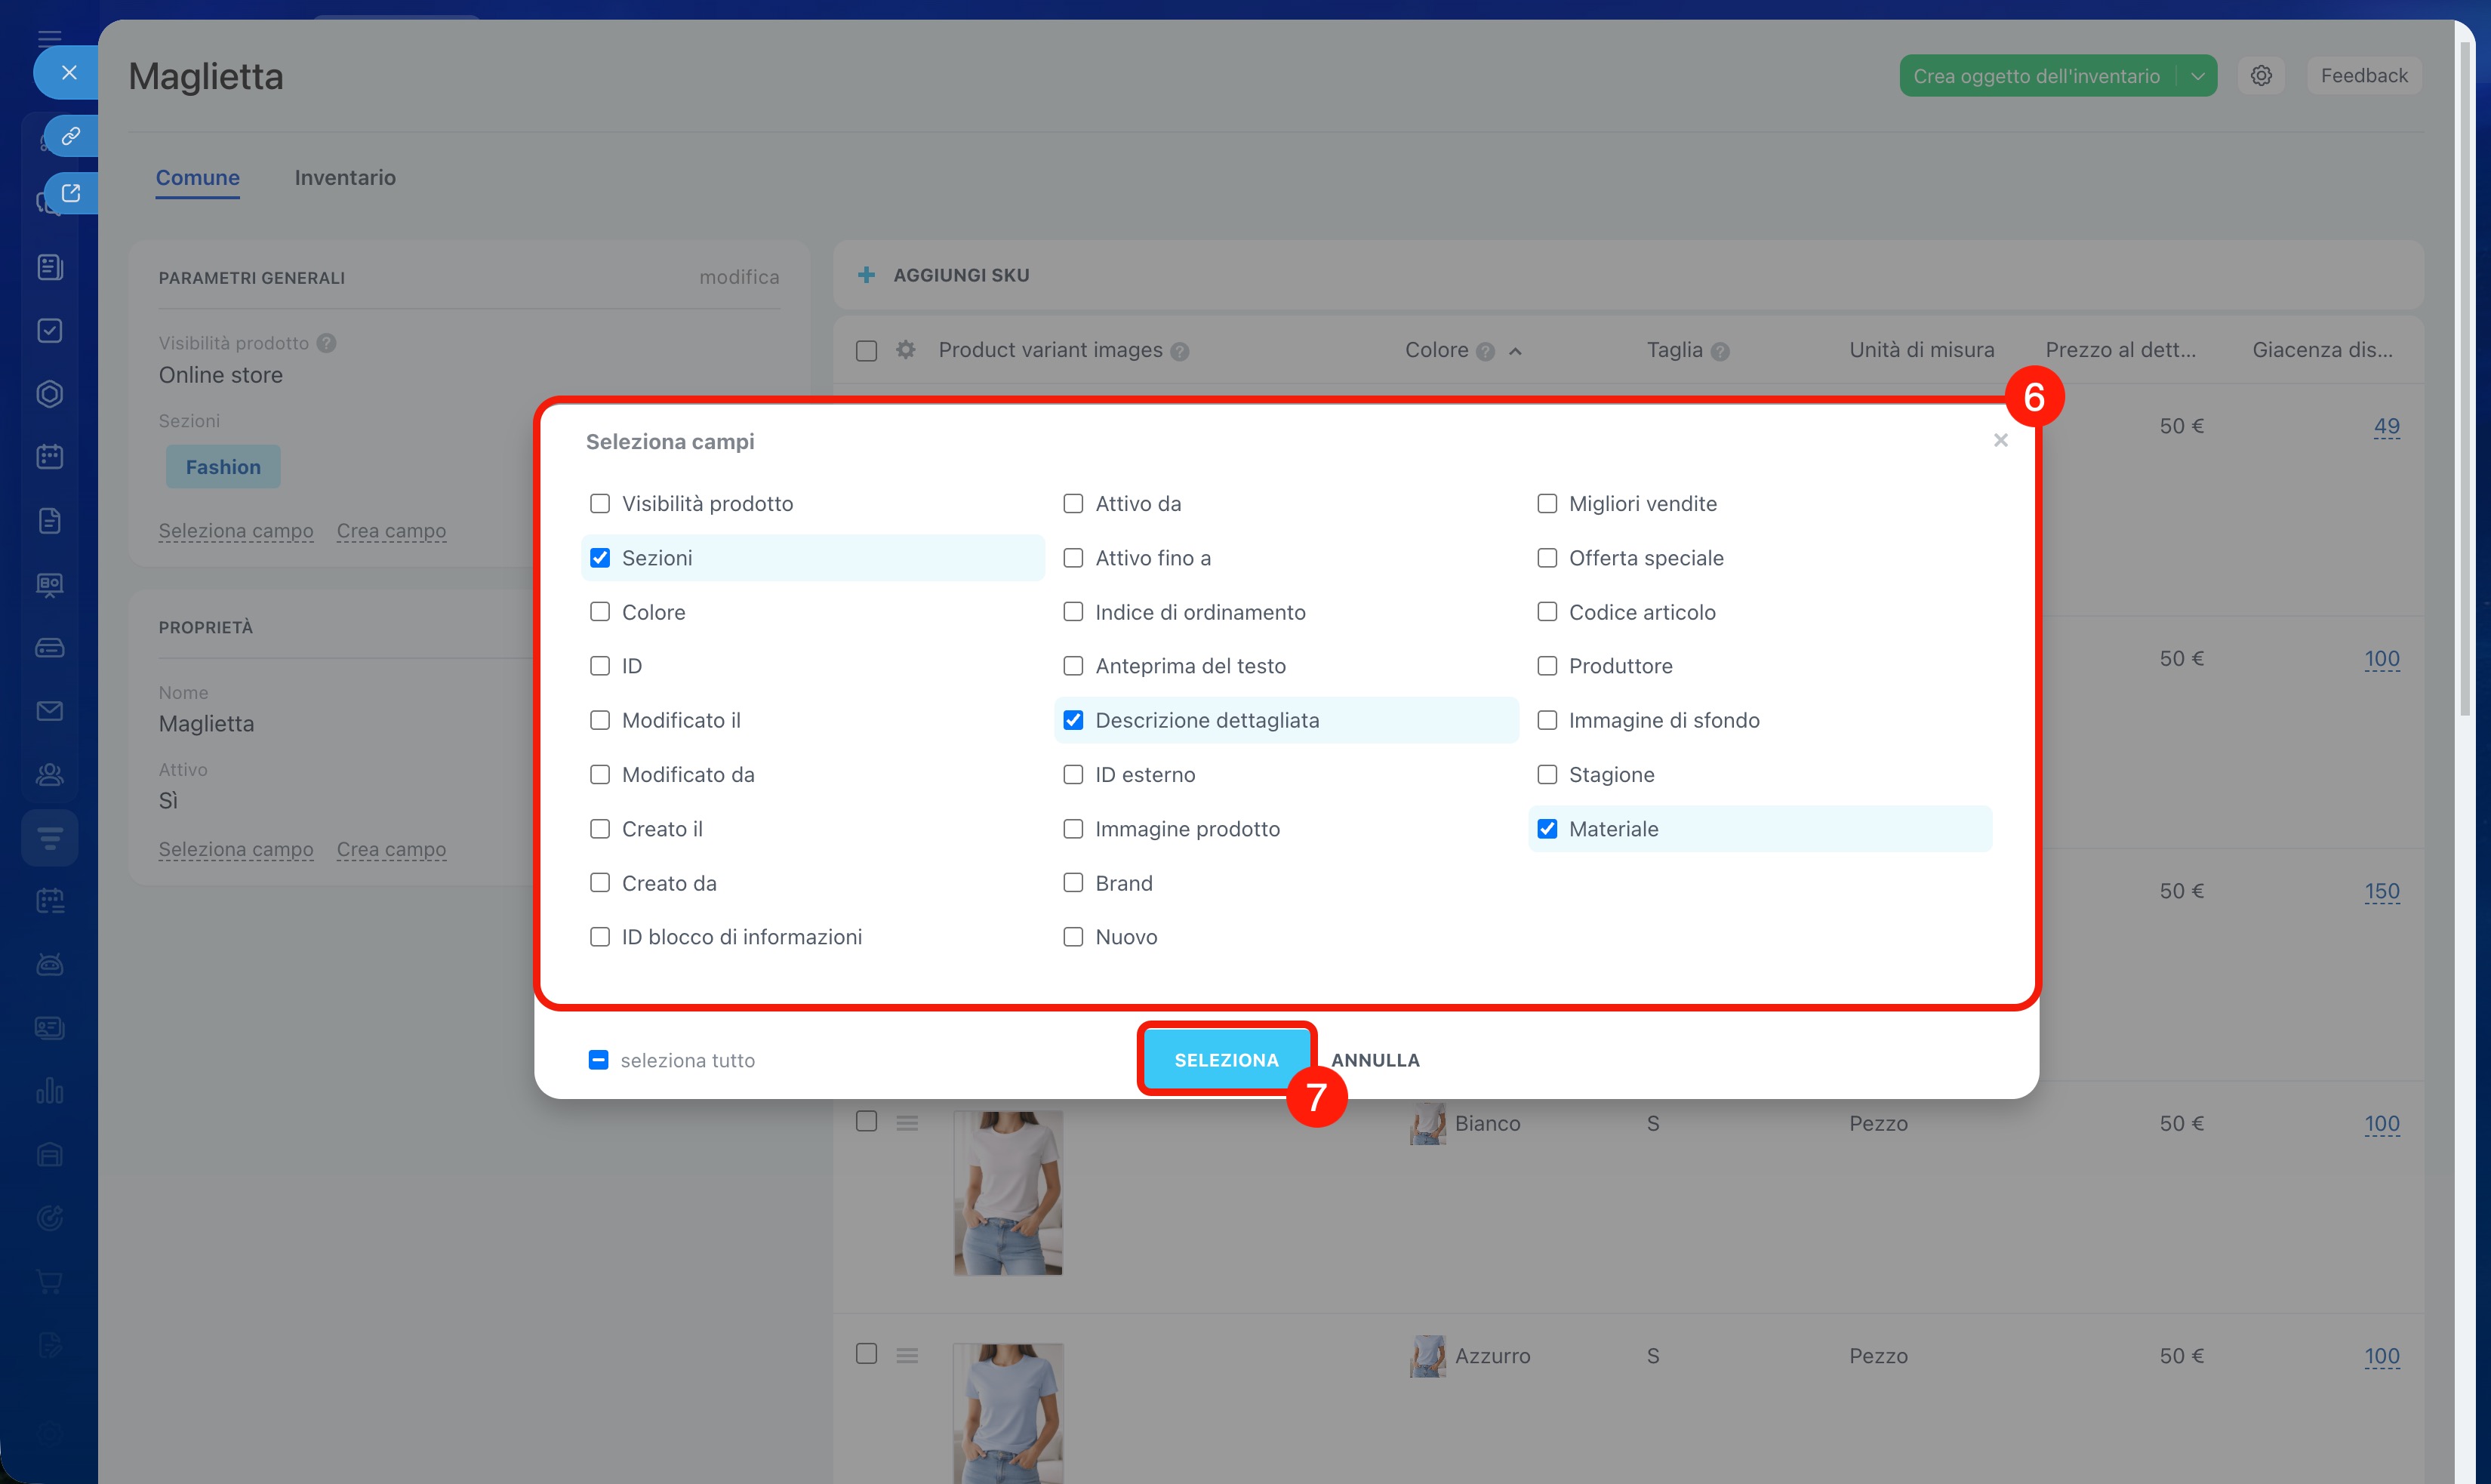Click the drag handle on the Bianco row
2491x1484 pixels.
coord(907,1123)
